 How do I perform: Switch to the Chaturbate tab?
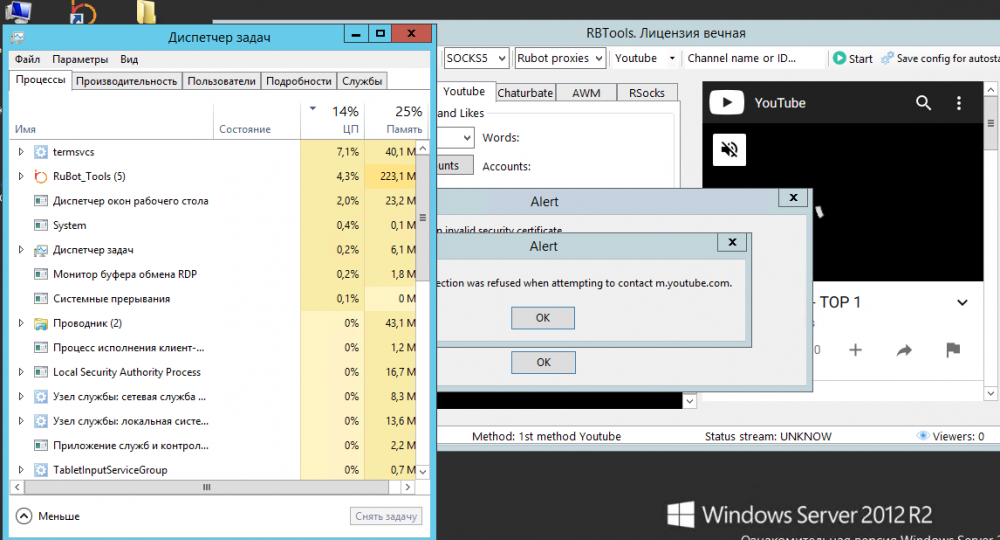point(525,93)
